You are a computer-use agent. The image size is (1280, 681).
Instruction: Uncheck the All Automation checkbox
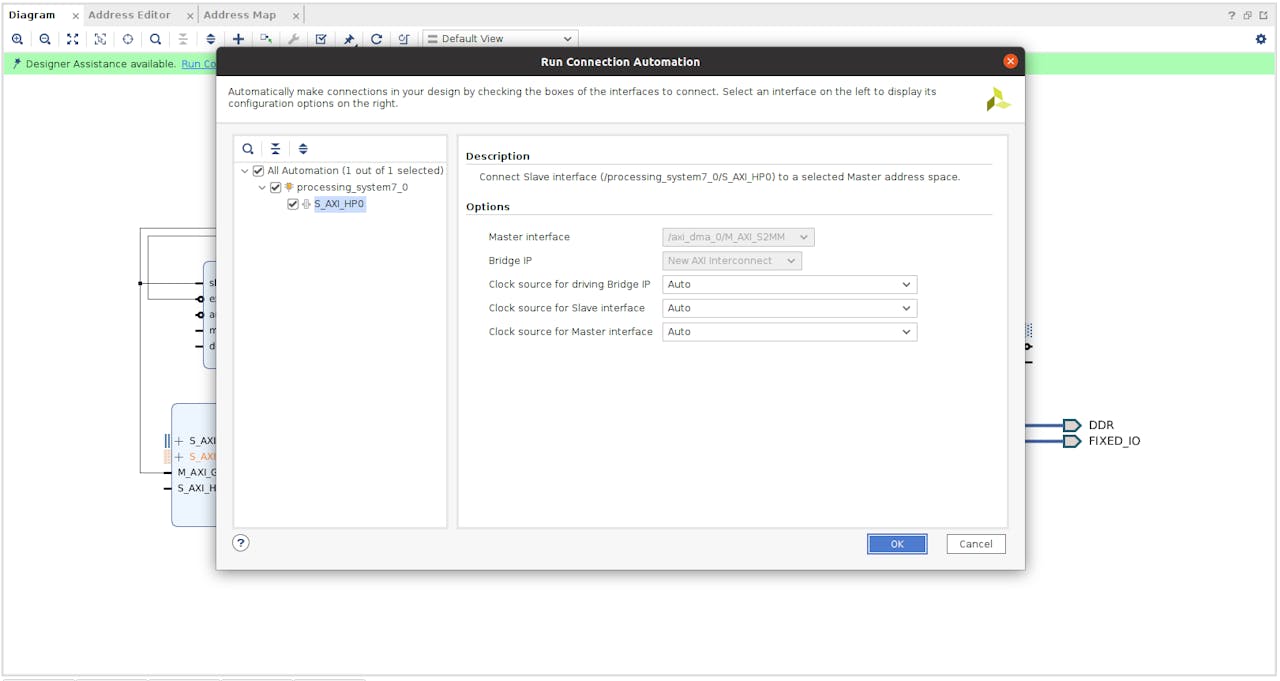click(259, 171)
